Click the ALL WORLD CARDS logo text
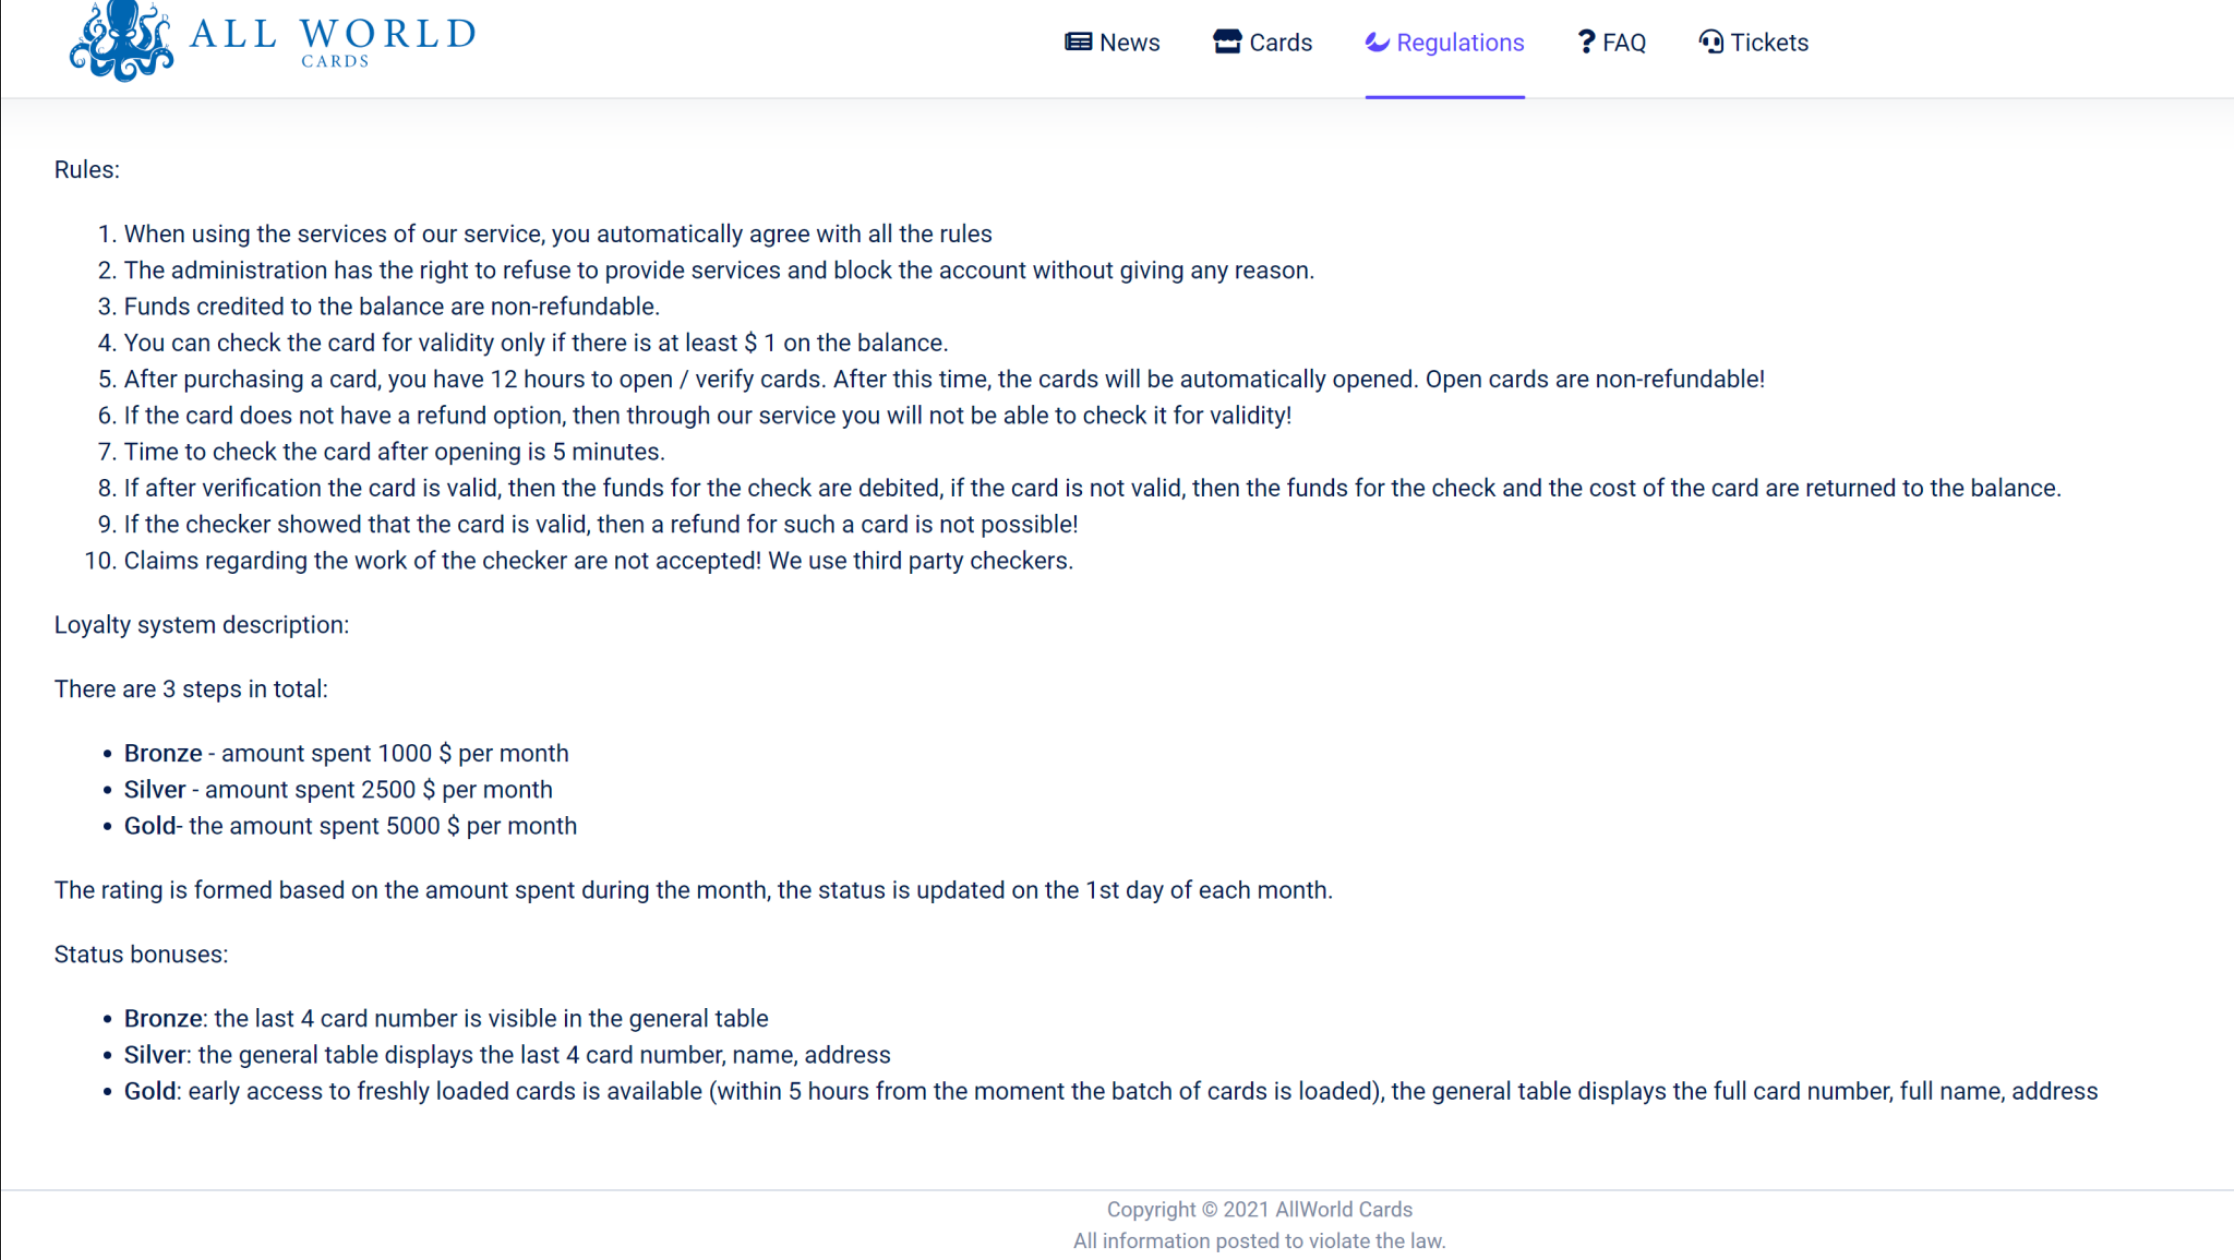This screenshot has height=1260, width=2234. 333,40
